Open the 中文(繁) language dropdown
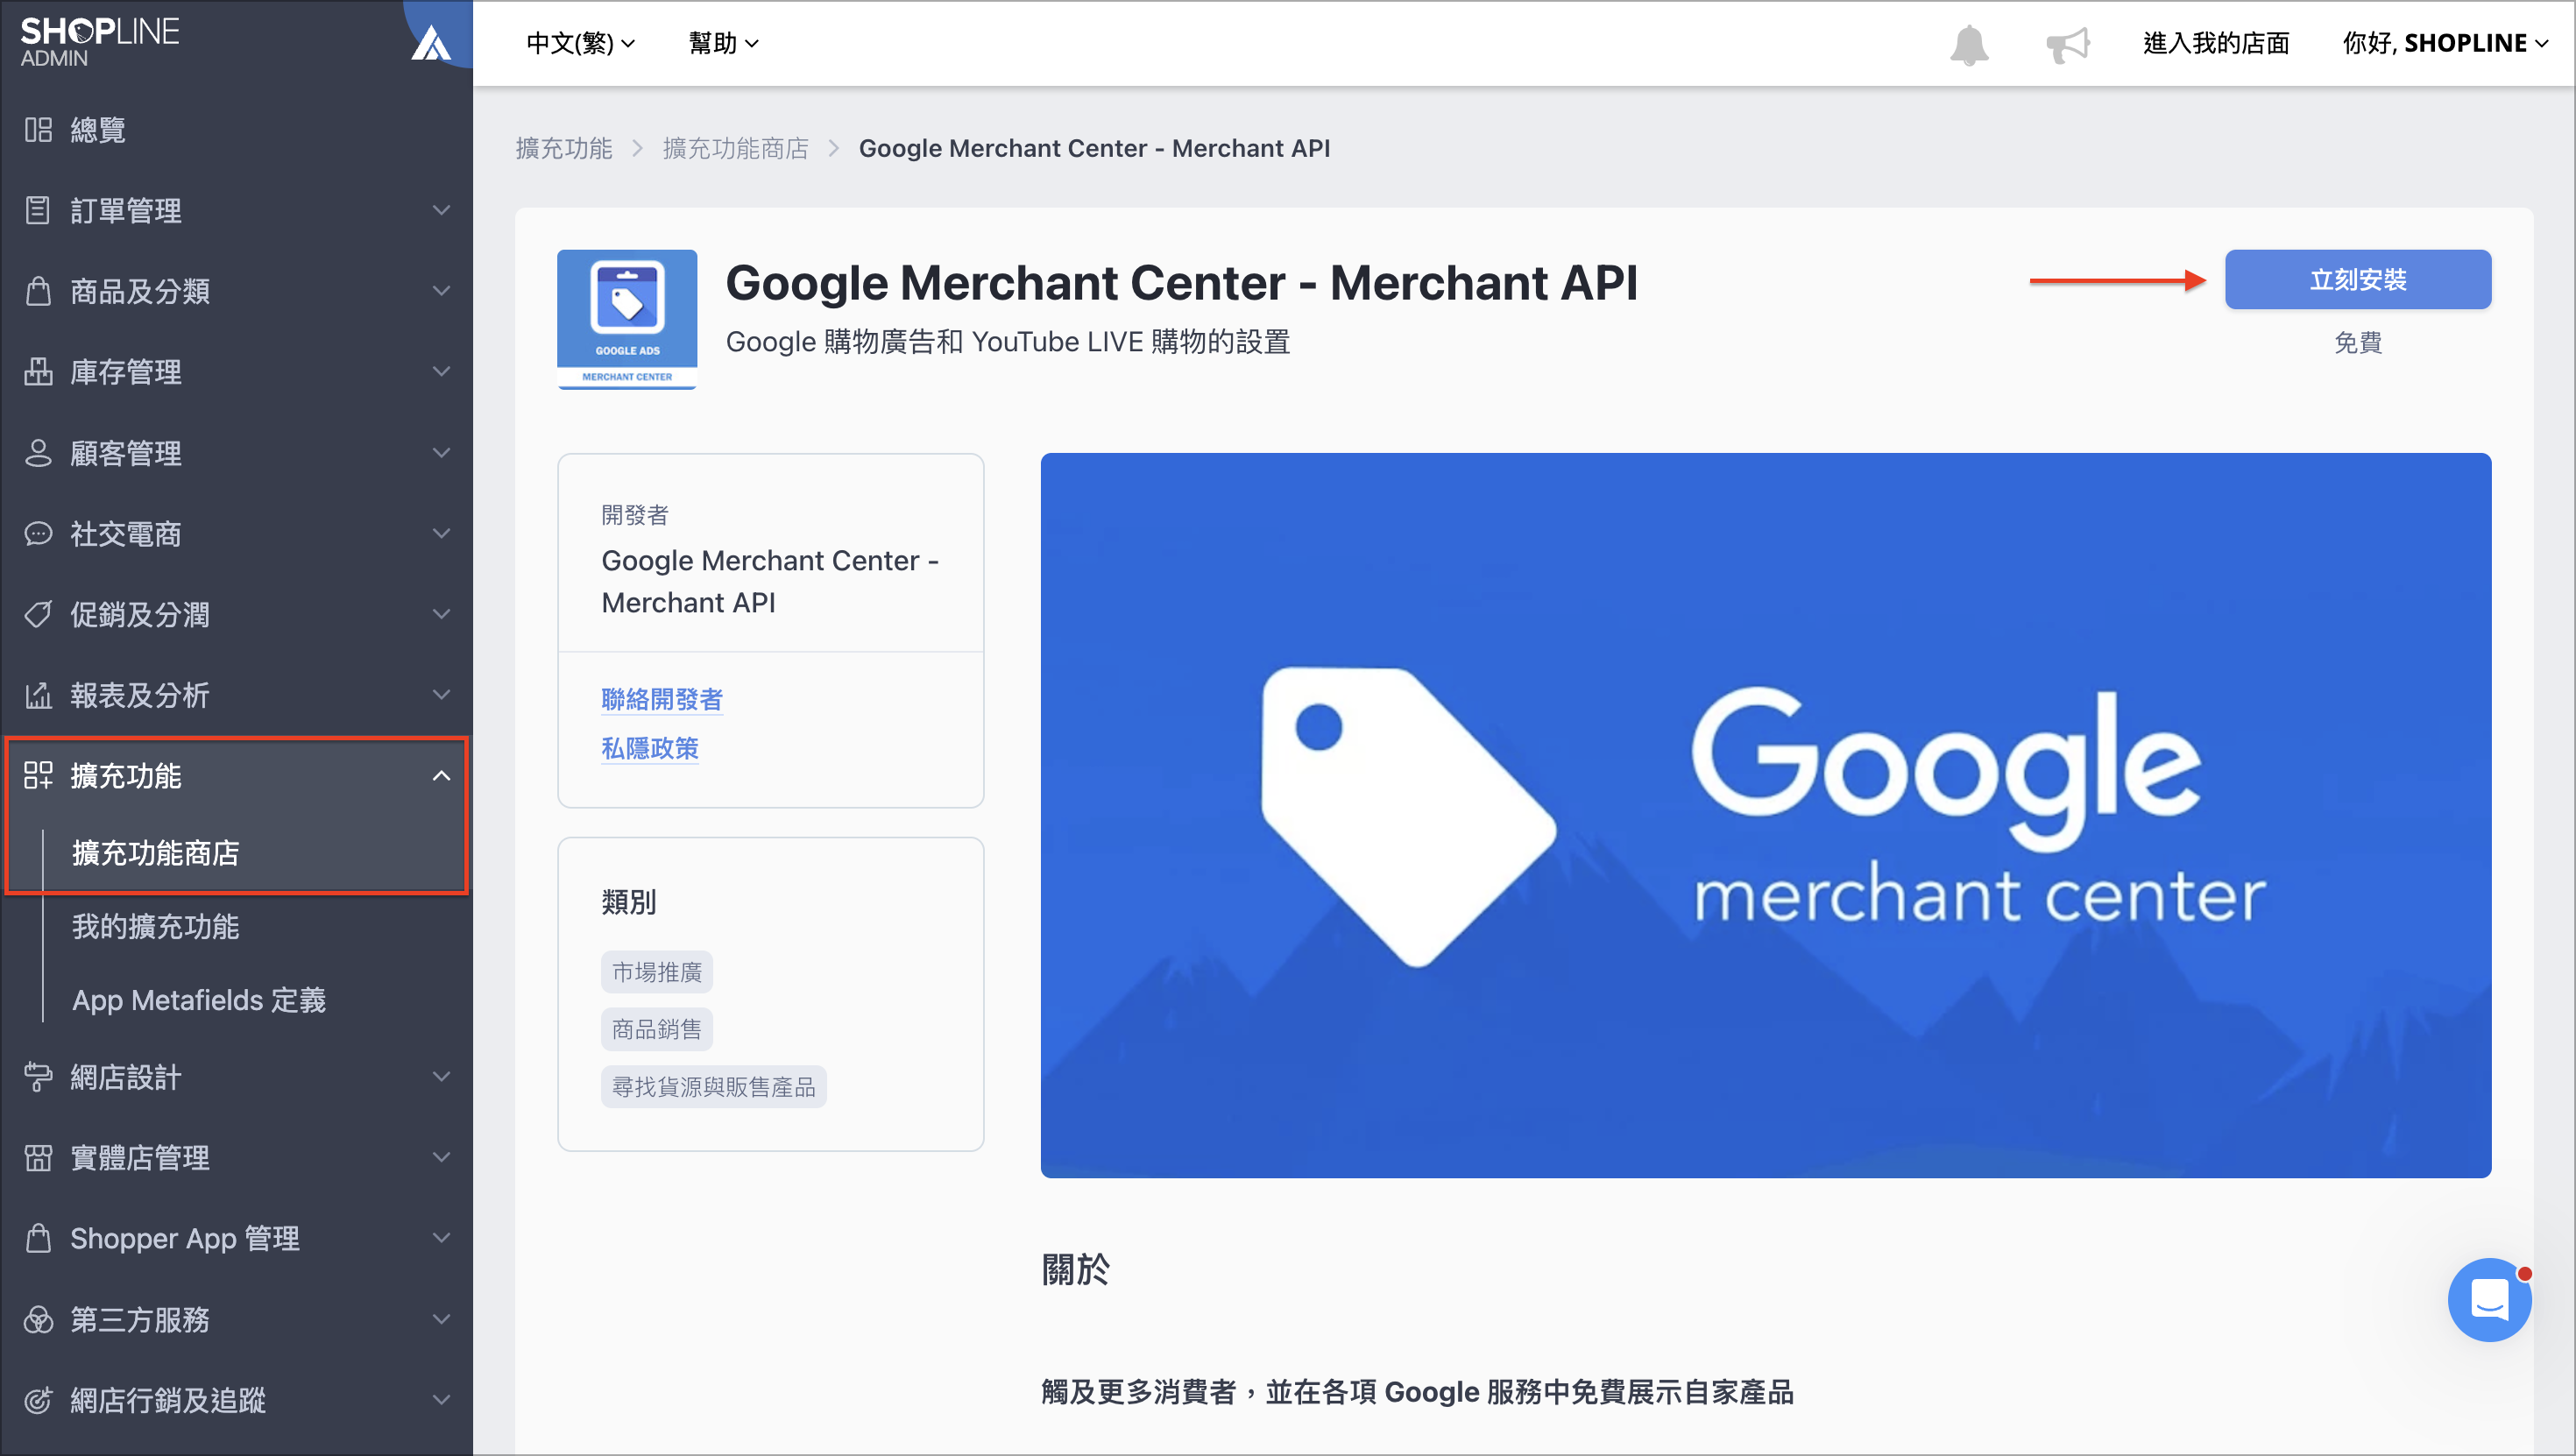Screen dimensions: 2576x1456 tap(581, 43)
